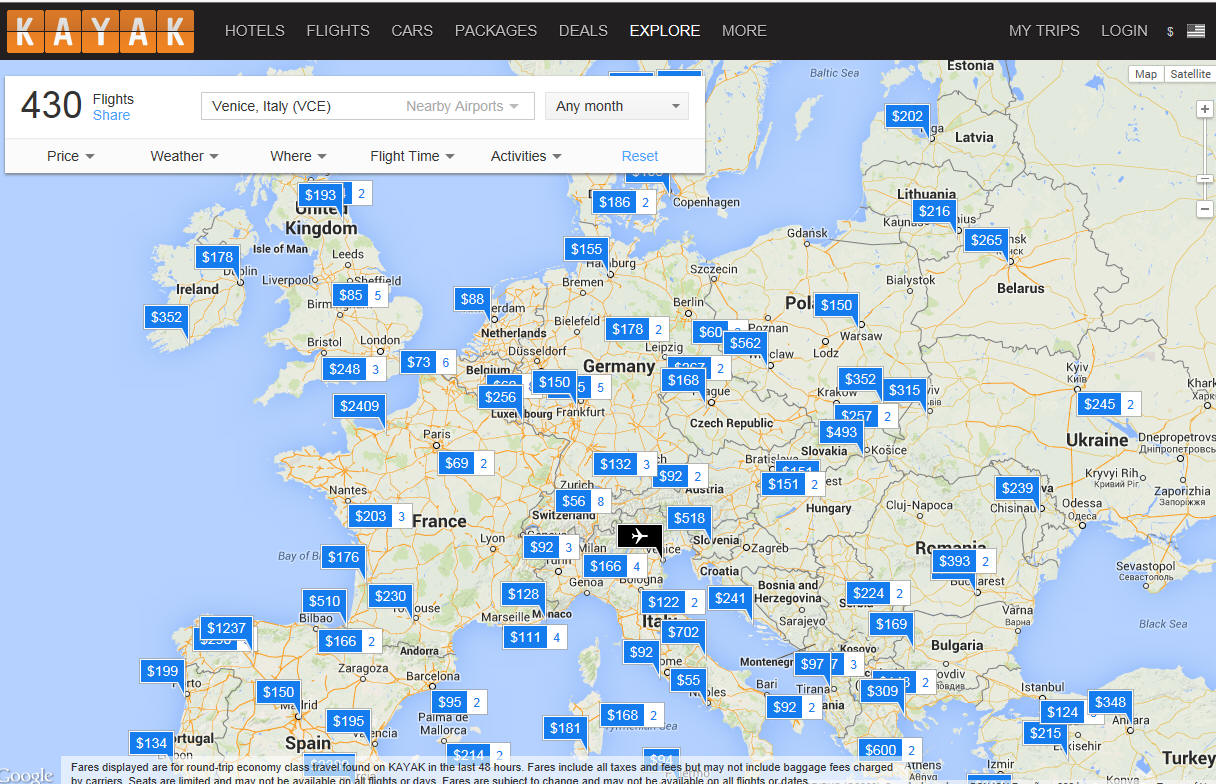This screenshot has width=1216, height=784.
Task: Click the KAYAK logo
Action: click(100, 30)
